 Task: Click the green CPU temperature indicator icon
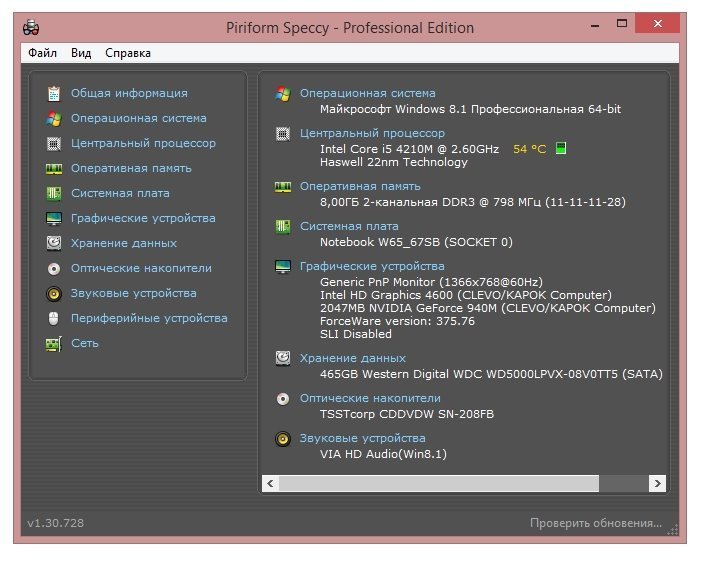point(561,148)
